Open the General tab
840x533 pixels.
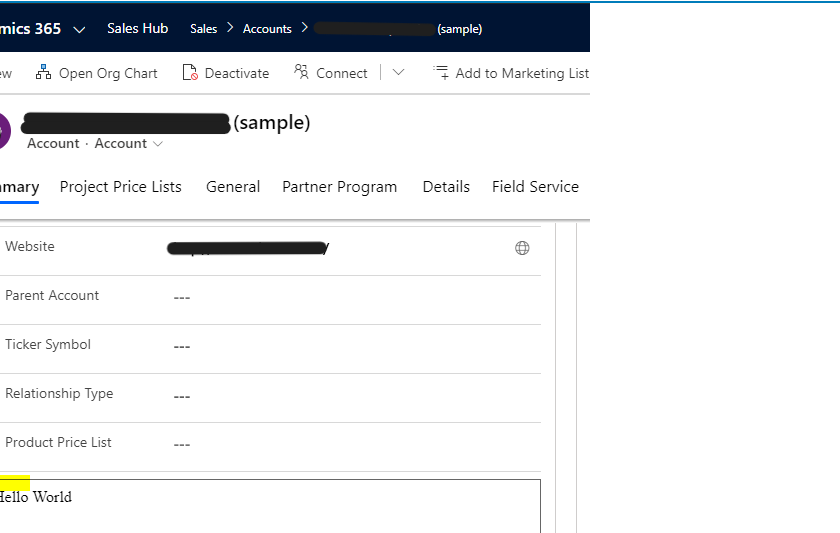click(x=233, y=187)
